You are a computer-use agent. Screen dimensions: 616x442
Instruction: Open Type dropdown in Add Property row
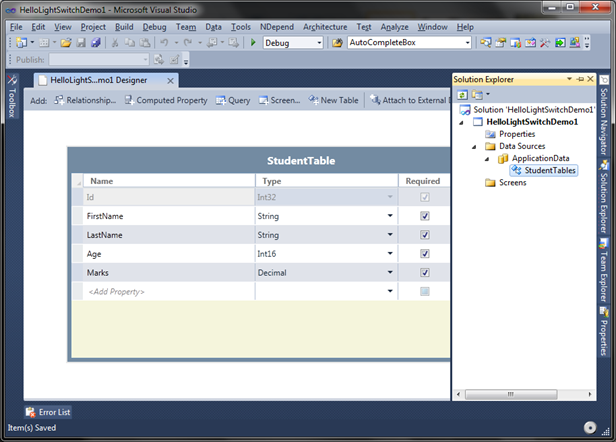pos(390,291)
